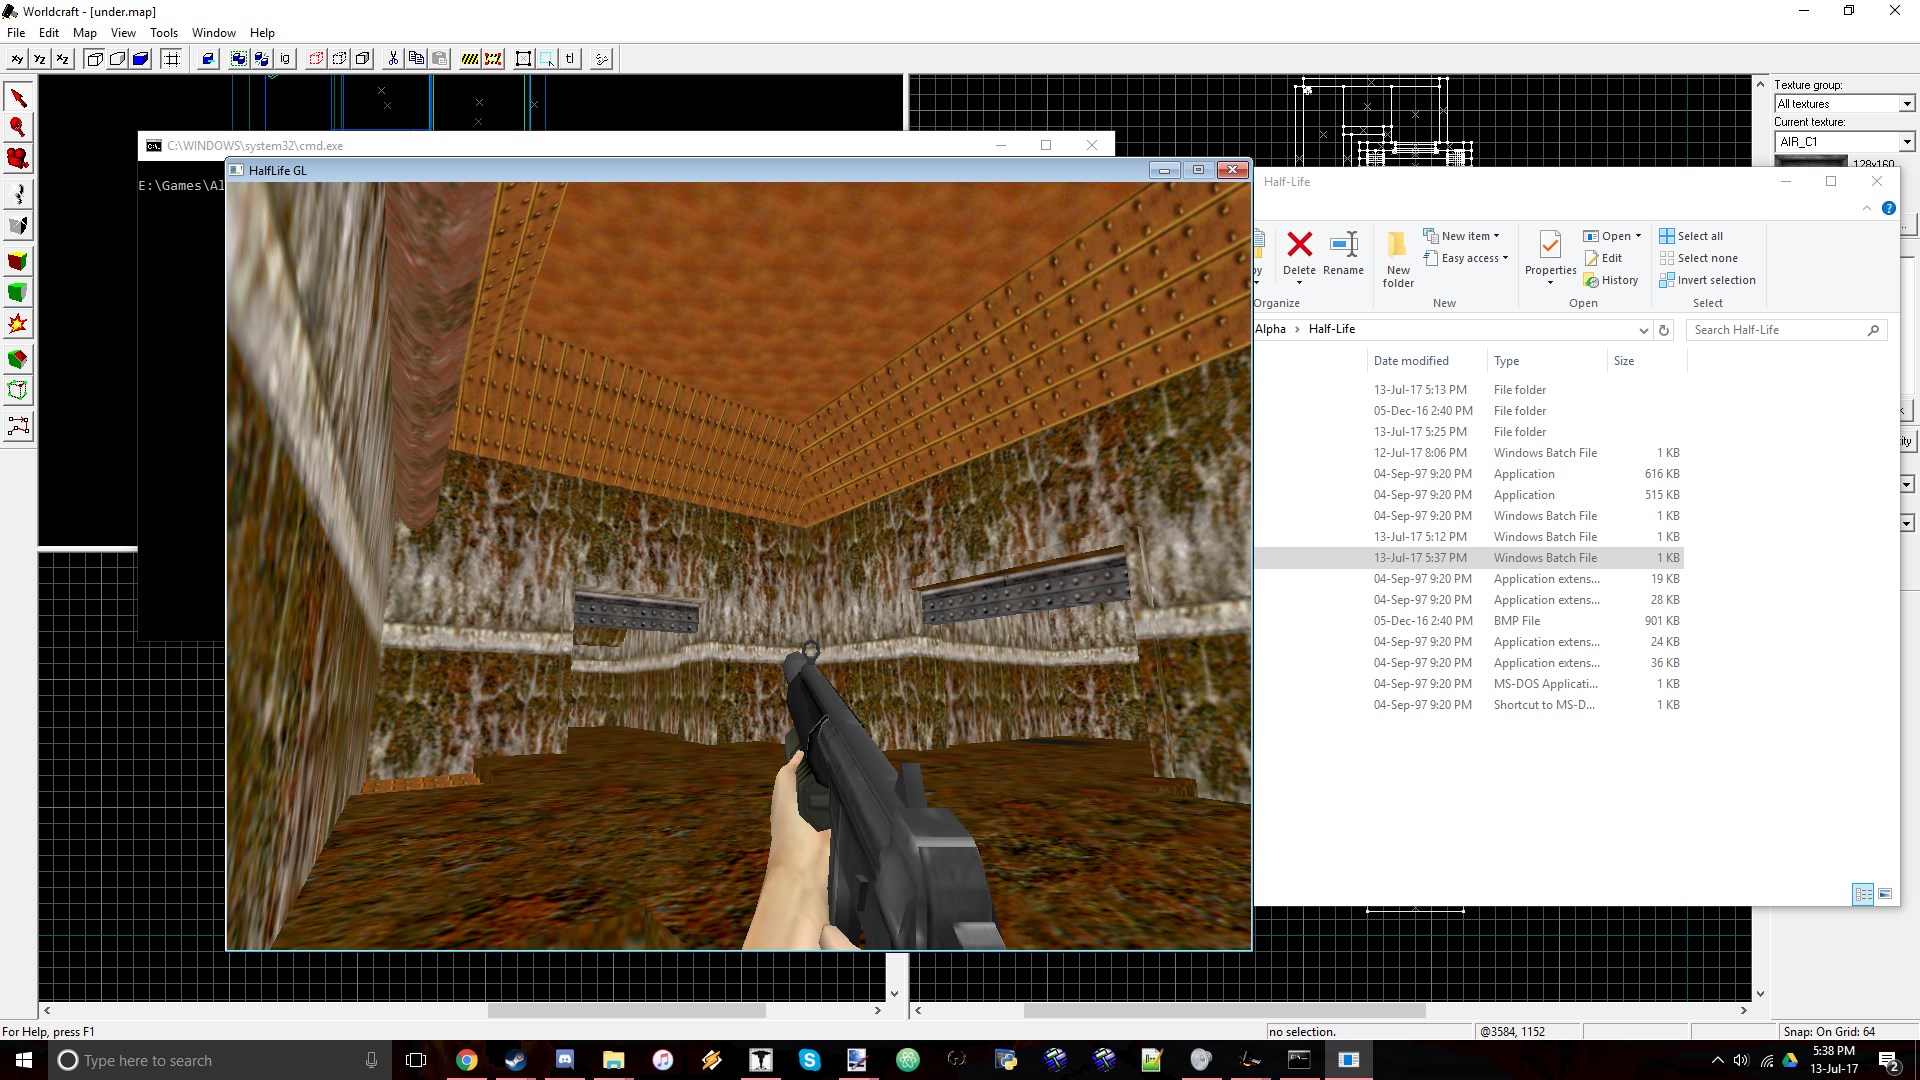Sort files by Date modified column
The width and height of the screenshot is (1920, 1080).
1411,361
